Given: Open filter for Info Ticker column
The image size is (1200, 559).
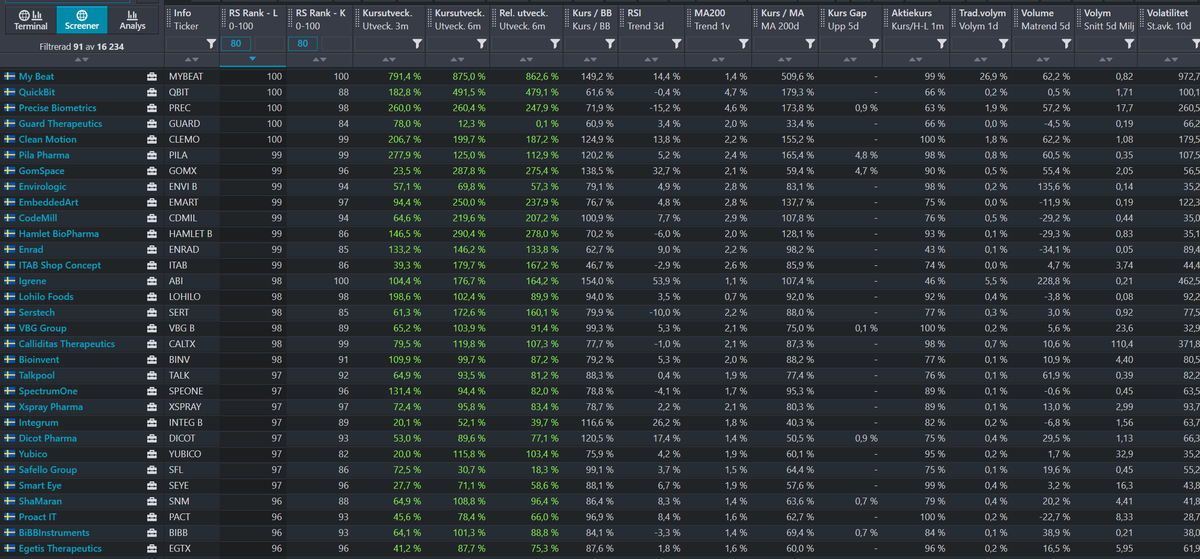Looking at the screenshot, I should (210, 44).
